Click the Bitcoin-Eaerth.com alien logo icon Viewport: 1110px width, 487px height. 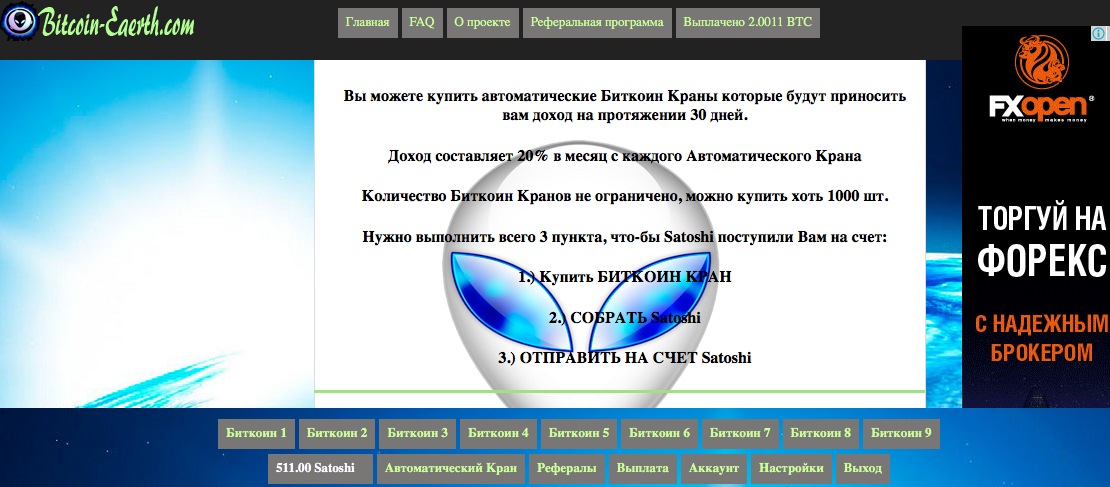18,21
